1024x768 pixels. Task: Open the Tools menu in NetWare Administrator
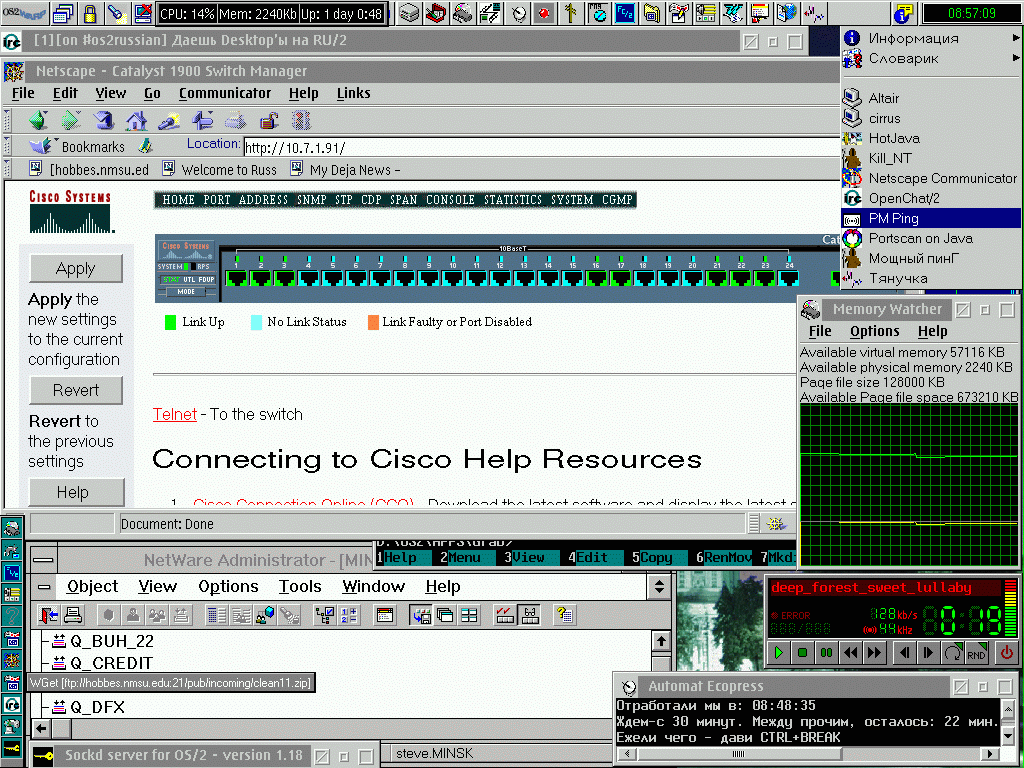(300, 586)
